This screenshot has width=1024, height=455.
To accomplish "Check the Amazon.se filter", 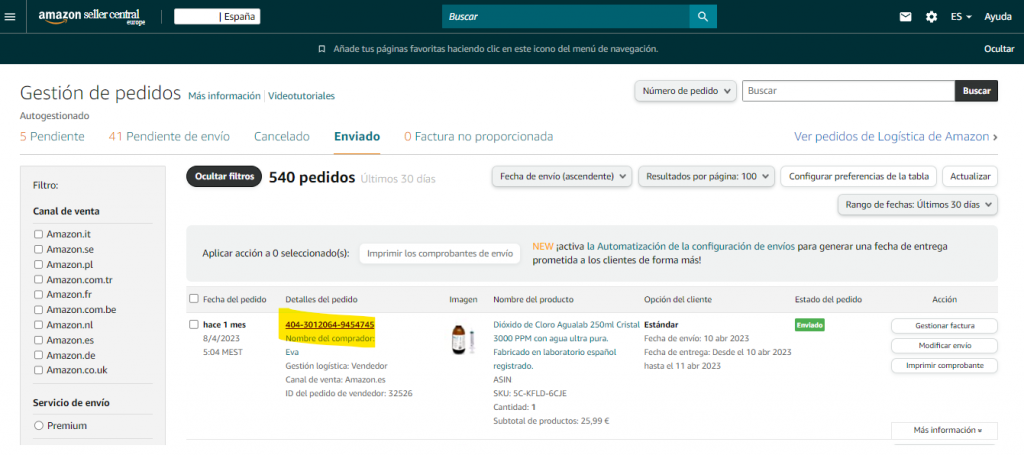I will point(39,249).
